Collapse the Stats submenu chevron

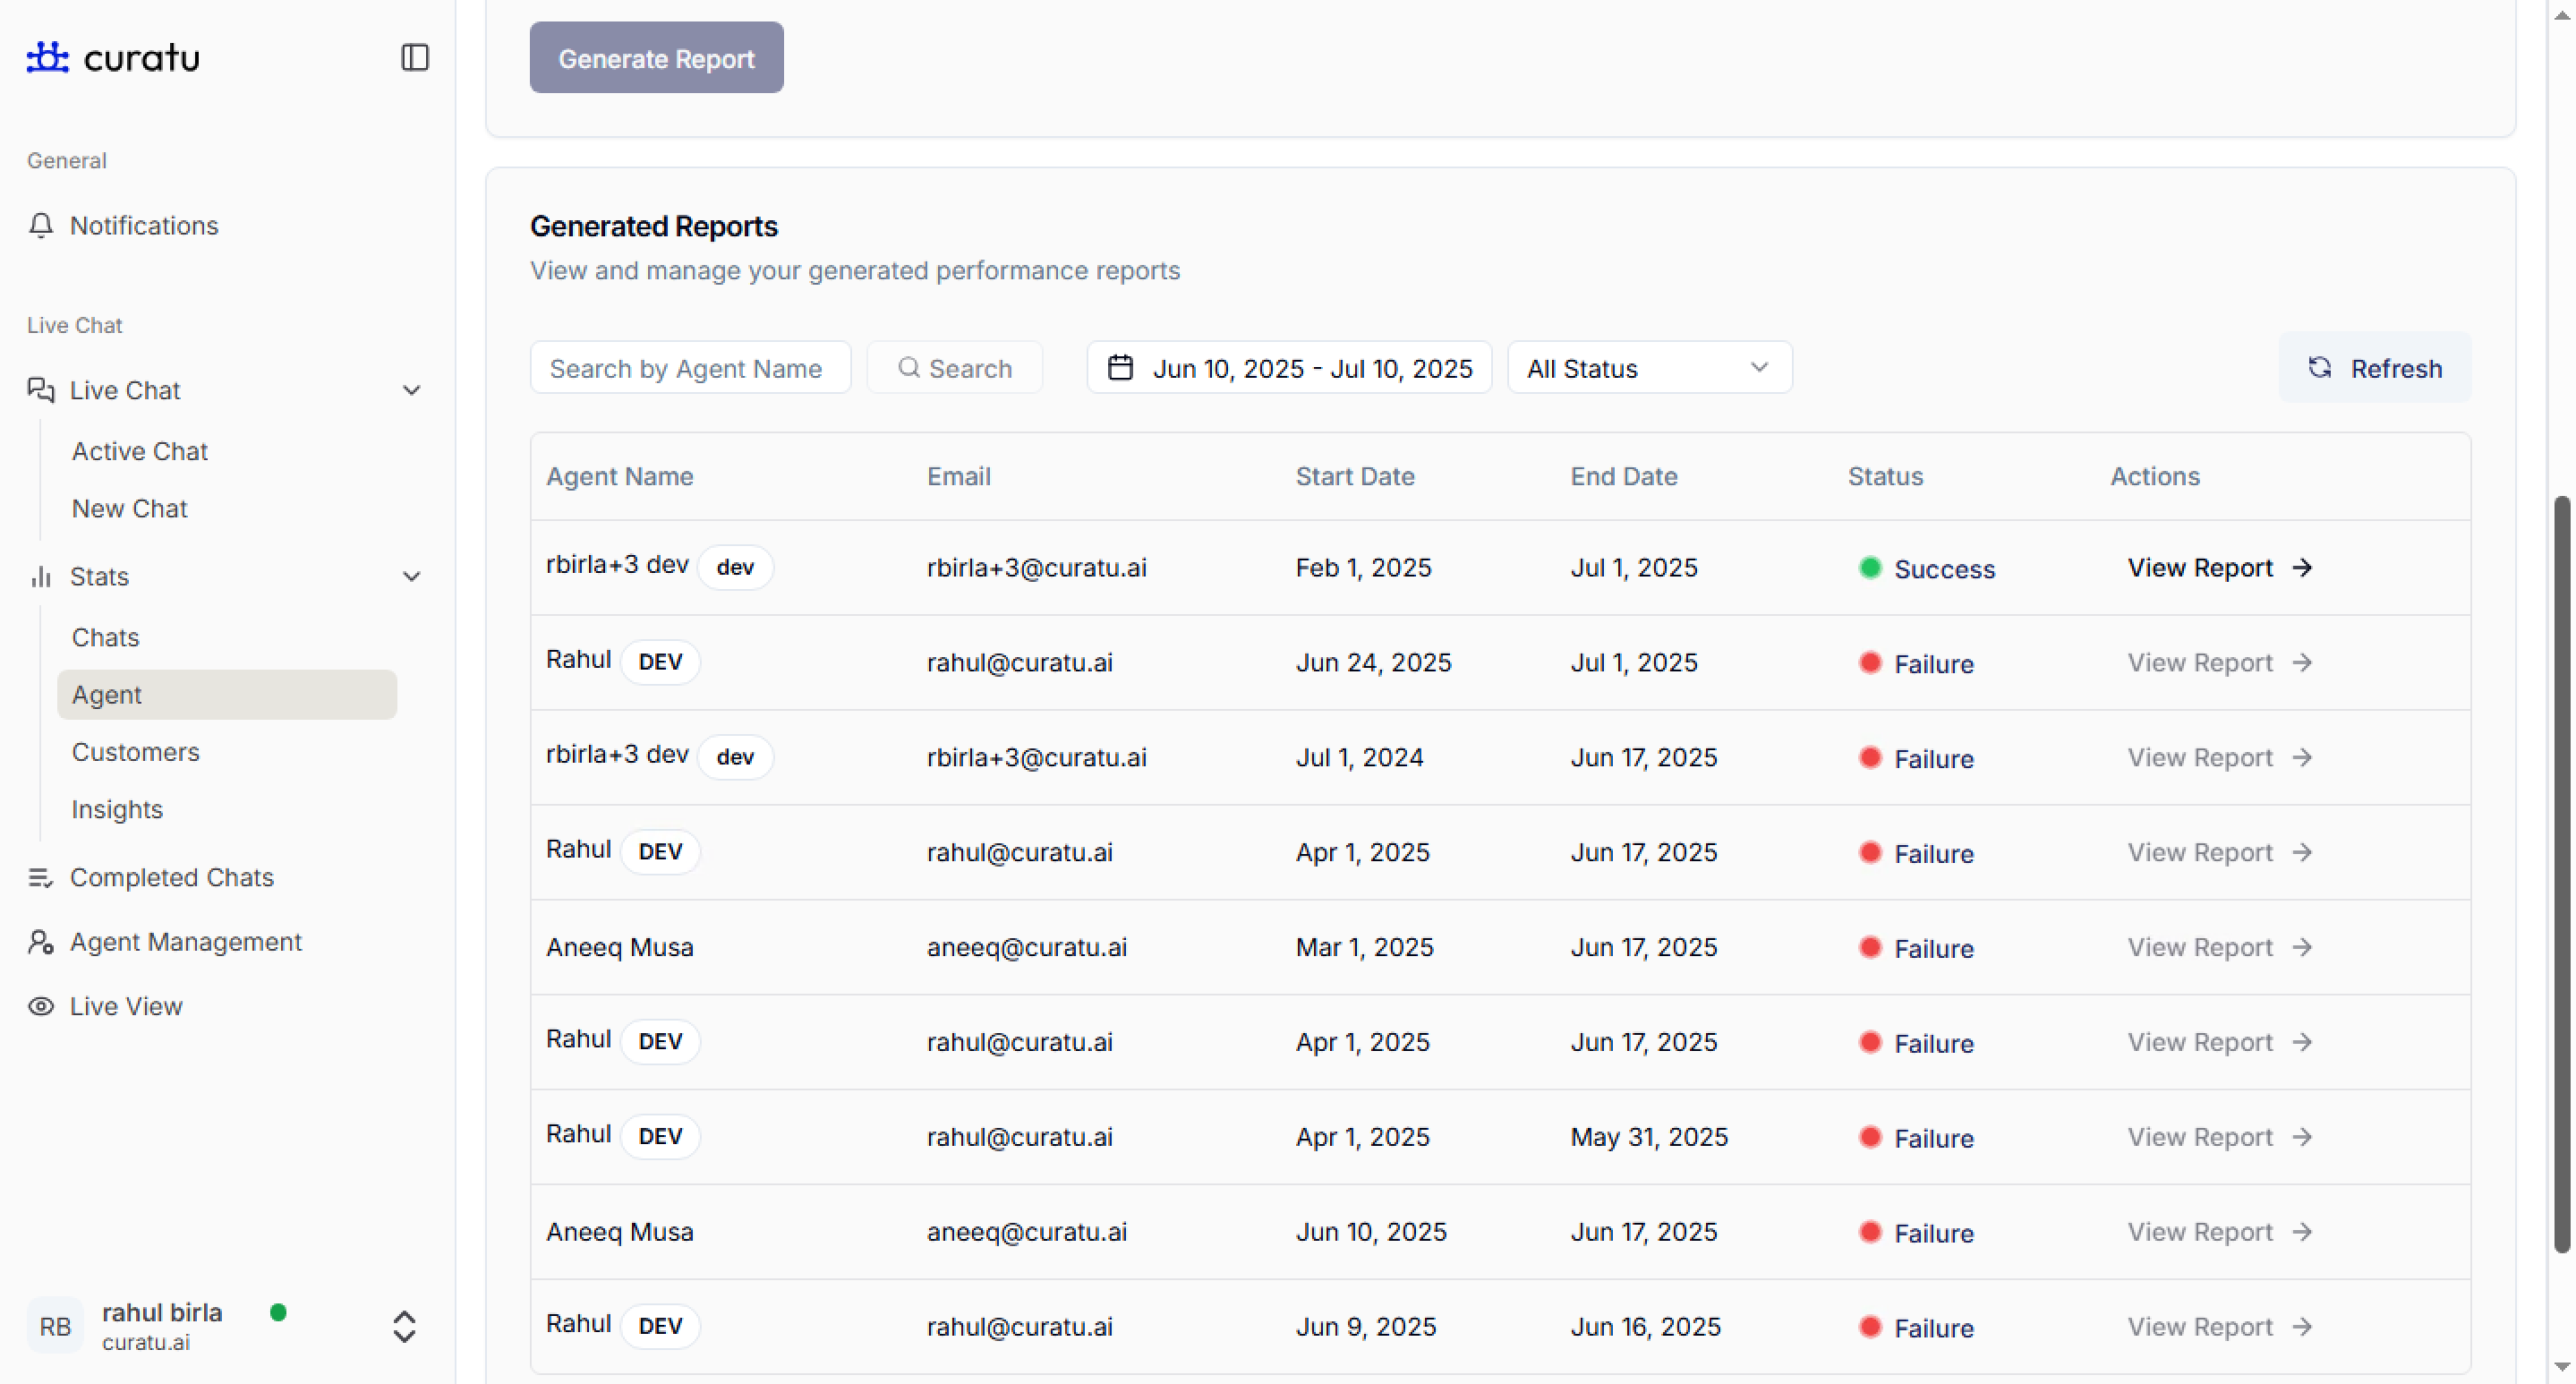(411, 576)
